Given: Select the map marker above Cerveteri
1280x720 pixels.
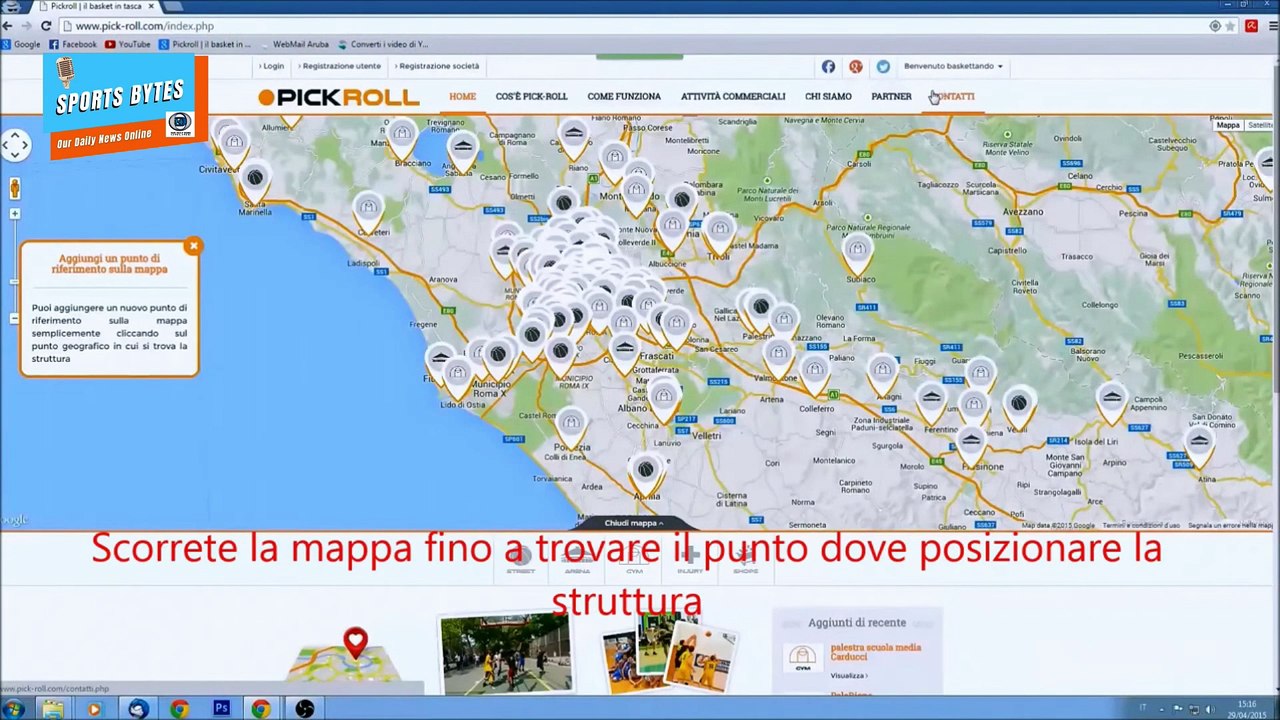Looking at the screenshot, I should tap(368, 213).
